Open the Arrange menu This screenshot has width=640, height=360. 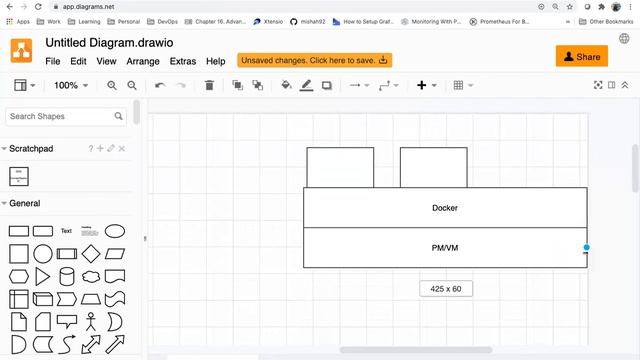point(143,61)
